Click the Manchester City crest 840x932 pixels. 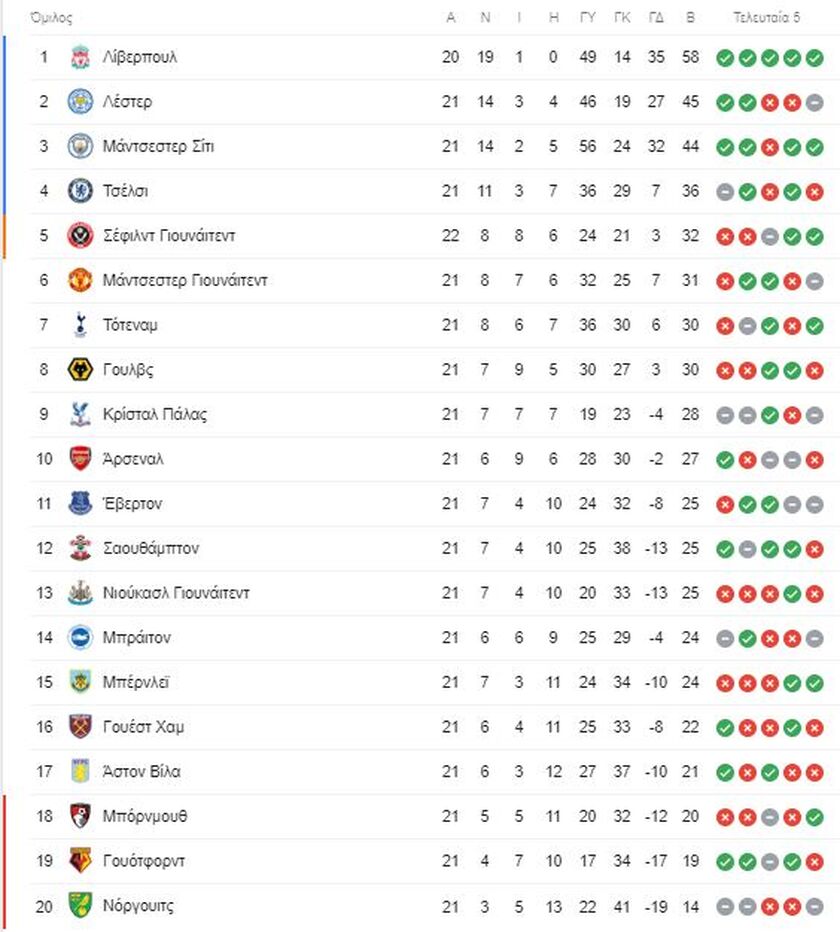[80, 146]
